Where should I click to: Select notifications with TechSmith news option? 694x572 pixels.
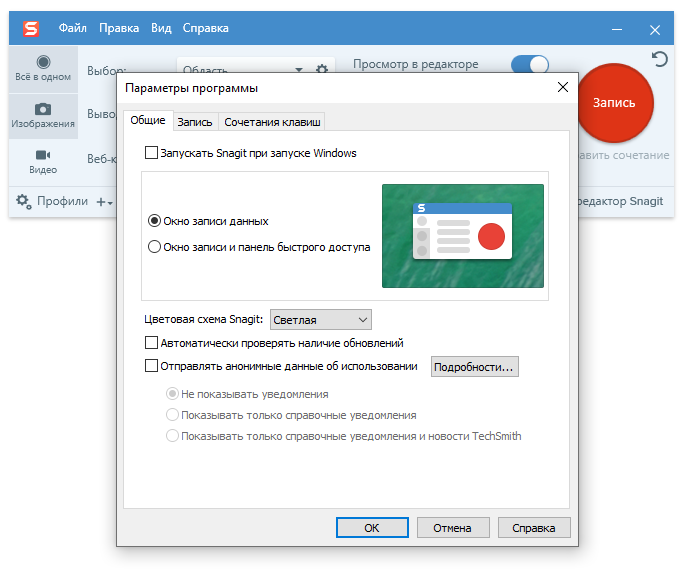172,436
